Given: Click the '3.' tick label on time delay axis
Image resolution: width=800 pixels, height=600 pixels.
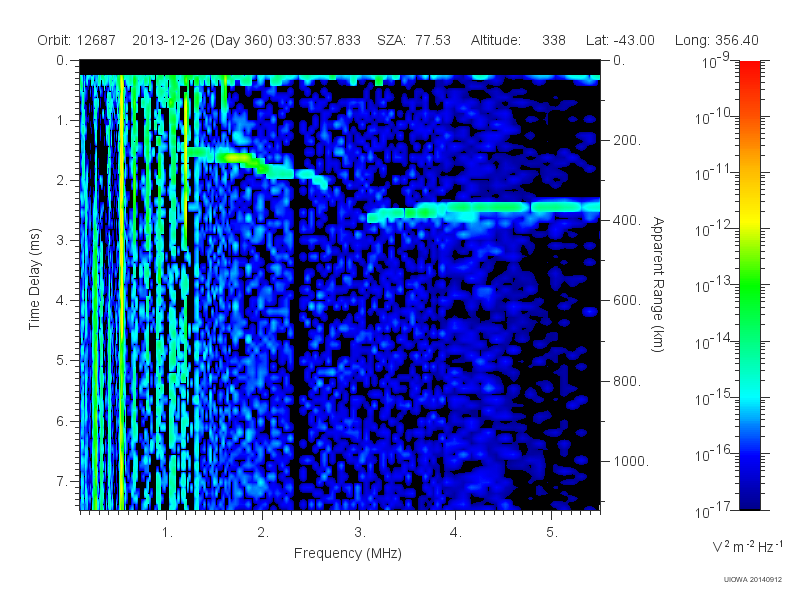Looking at the screenshot, I should click(62, 240).
